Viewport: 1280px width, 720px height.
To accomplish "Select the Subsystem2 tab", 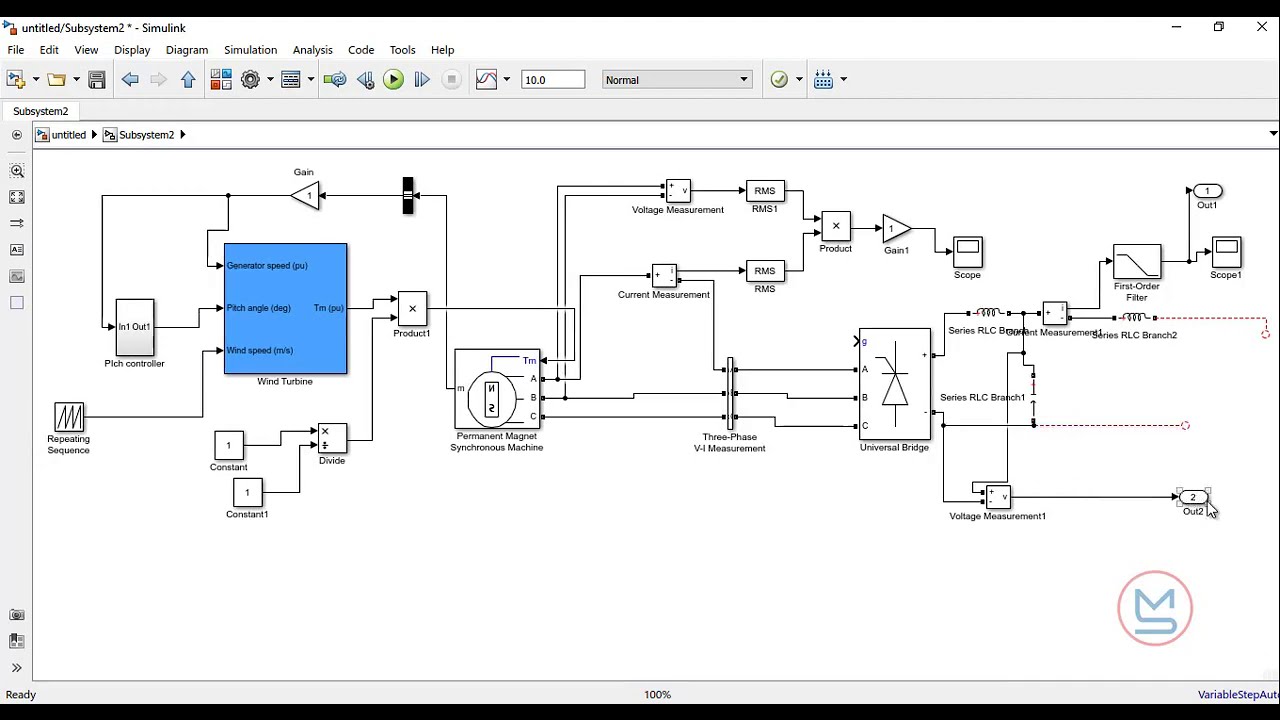I will tap(41, 111).
